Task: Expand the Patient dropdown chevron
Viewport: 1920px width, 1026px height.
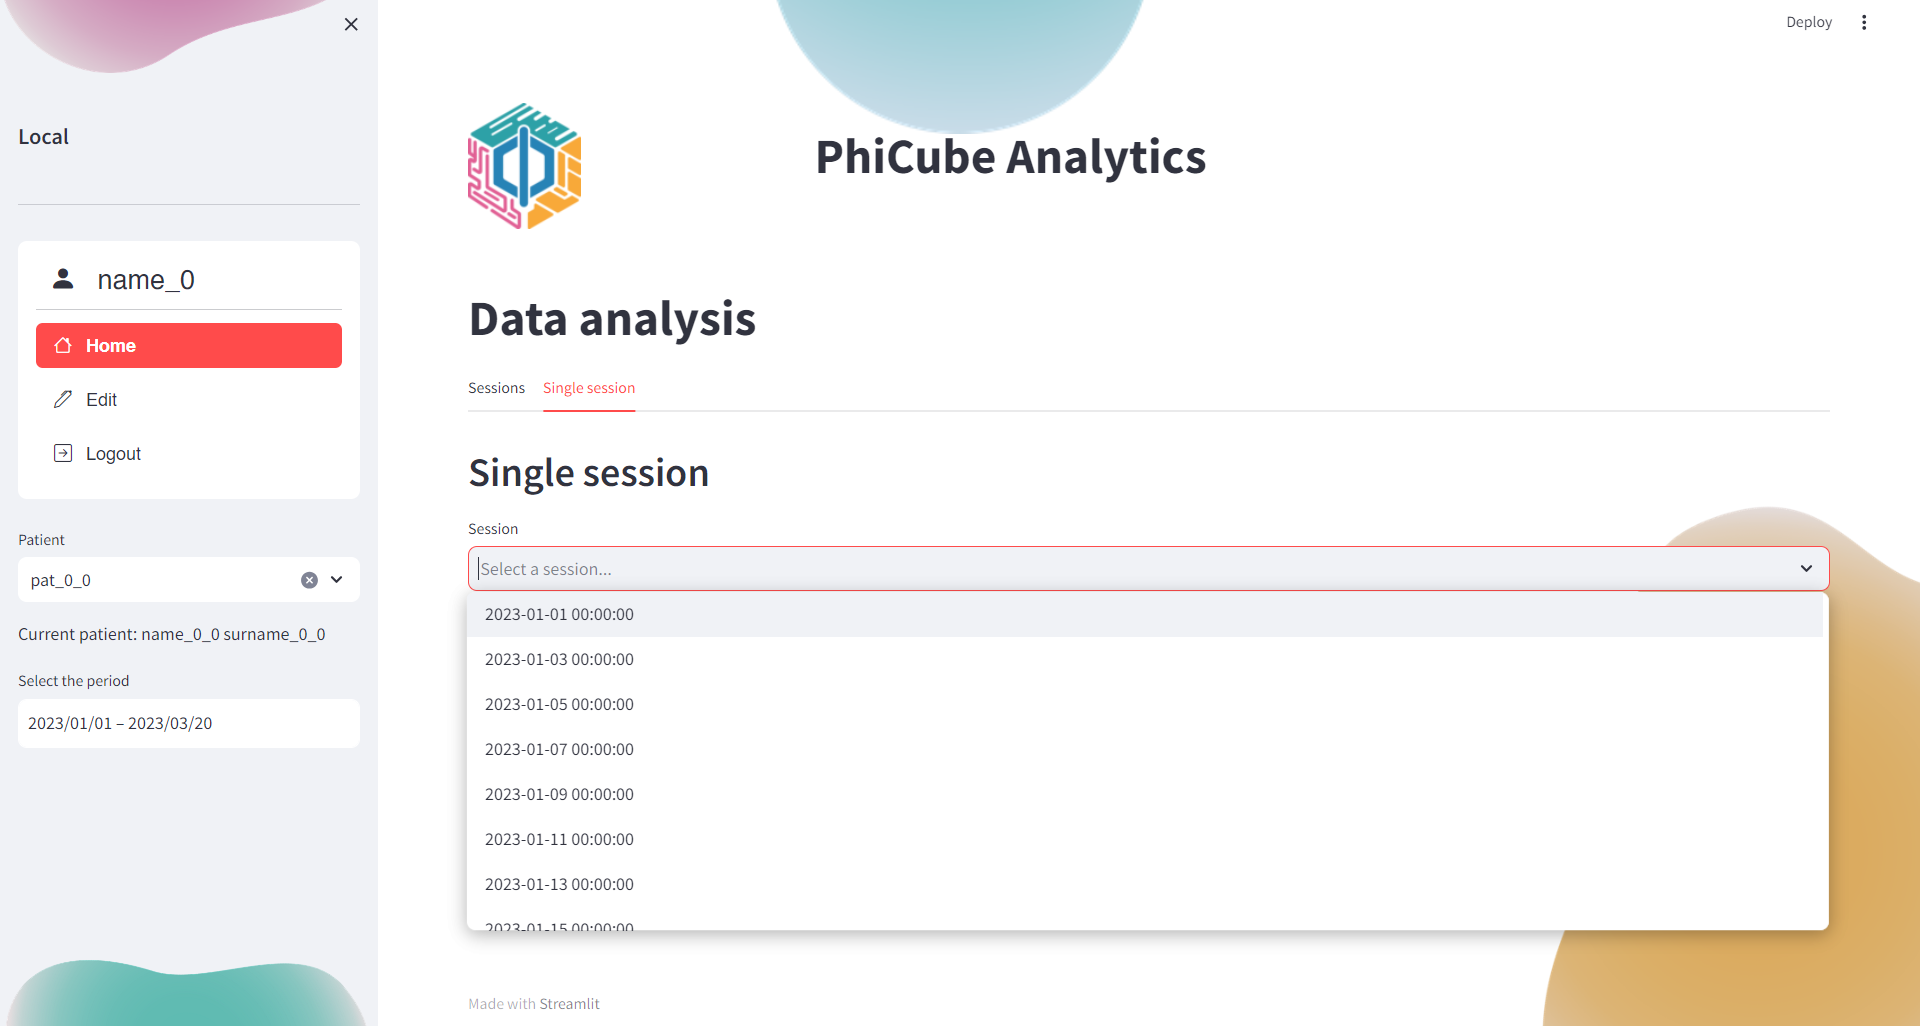Action: [337, 580]
